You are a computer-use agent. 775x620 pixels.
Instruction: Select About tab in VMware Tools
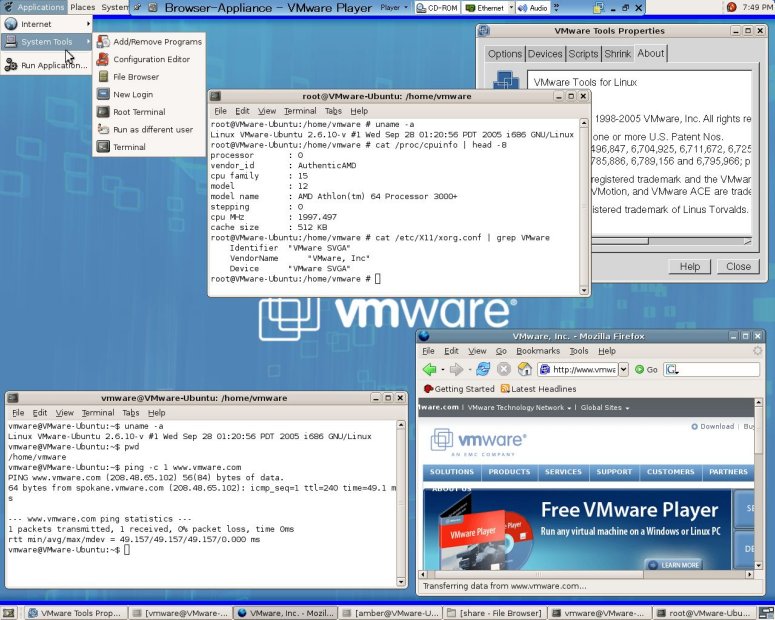point(650,53)
